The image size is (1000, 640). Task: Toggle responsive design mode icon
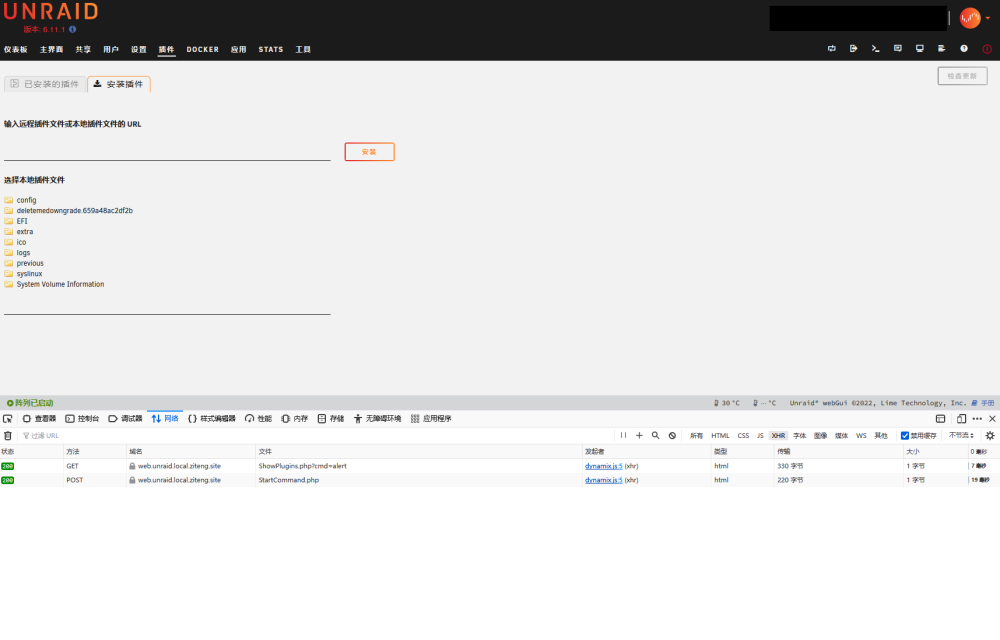961,419
